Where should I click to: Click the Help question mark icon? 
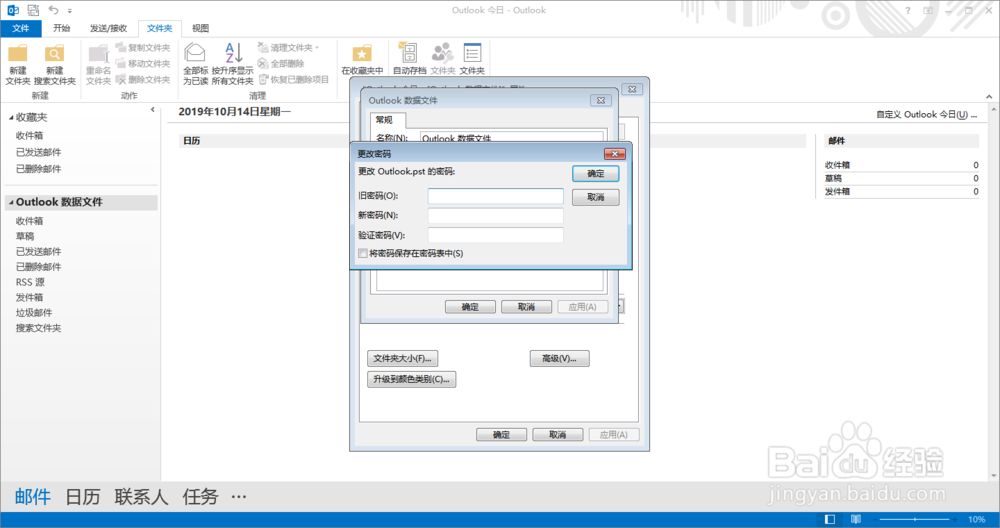[x=908, y=10]
